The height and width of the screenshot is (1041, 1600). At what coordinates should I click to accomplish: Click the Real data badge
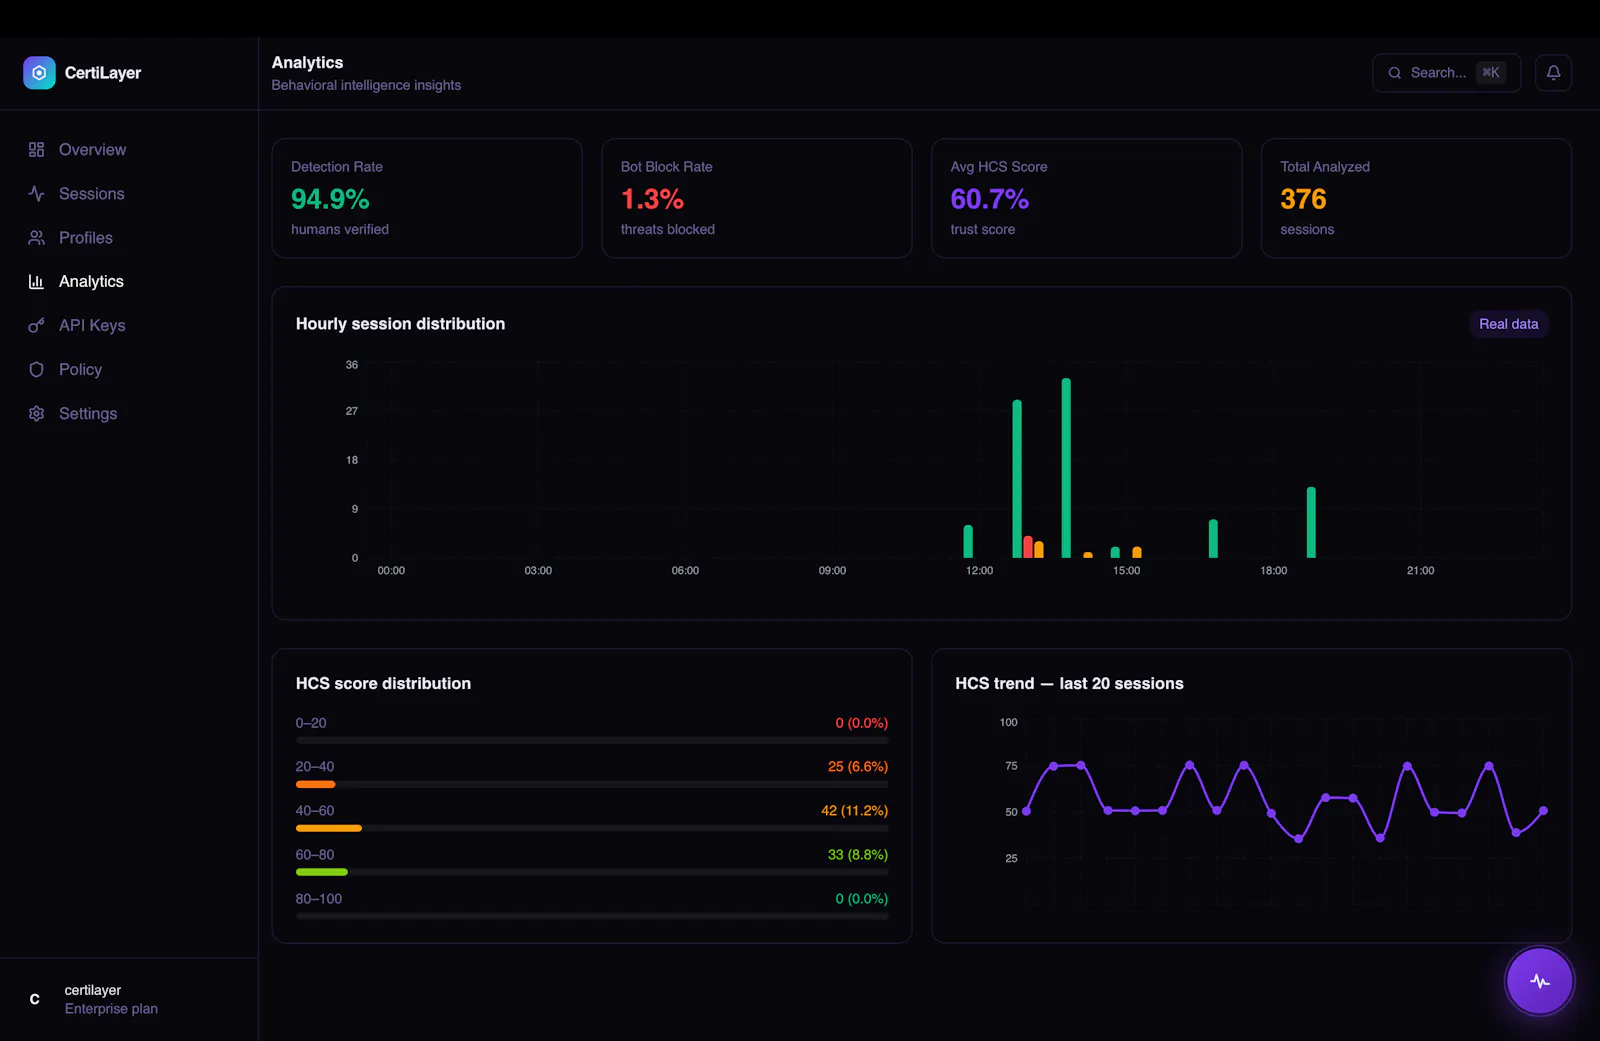click(x=1508, y=324)
